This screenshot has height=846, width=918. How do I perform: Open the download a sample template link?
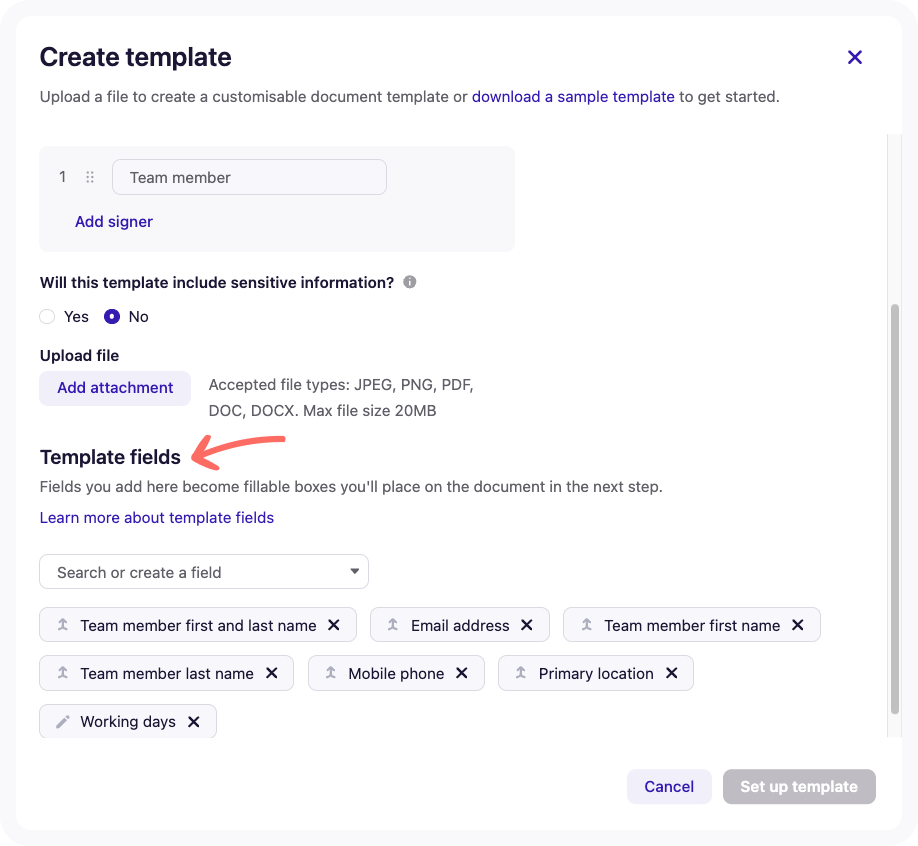pyautogui.click(x=573, y=97)
